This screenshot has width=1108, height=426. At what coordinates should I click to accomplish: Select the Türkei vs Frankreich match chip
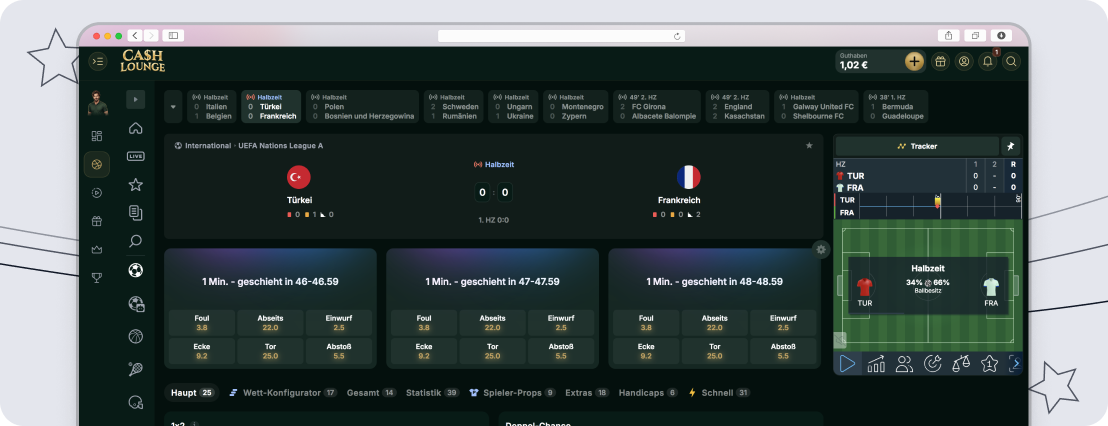[271, 107]
